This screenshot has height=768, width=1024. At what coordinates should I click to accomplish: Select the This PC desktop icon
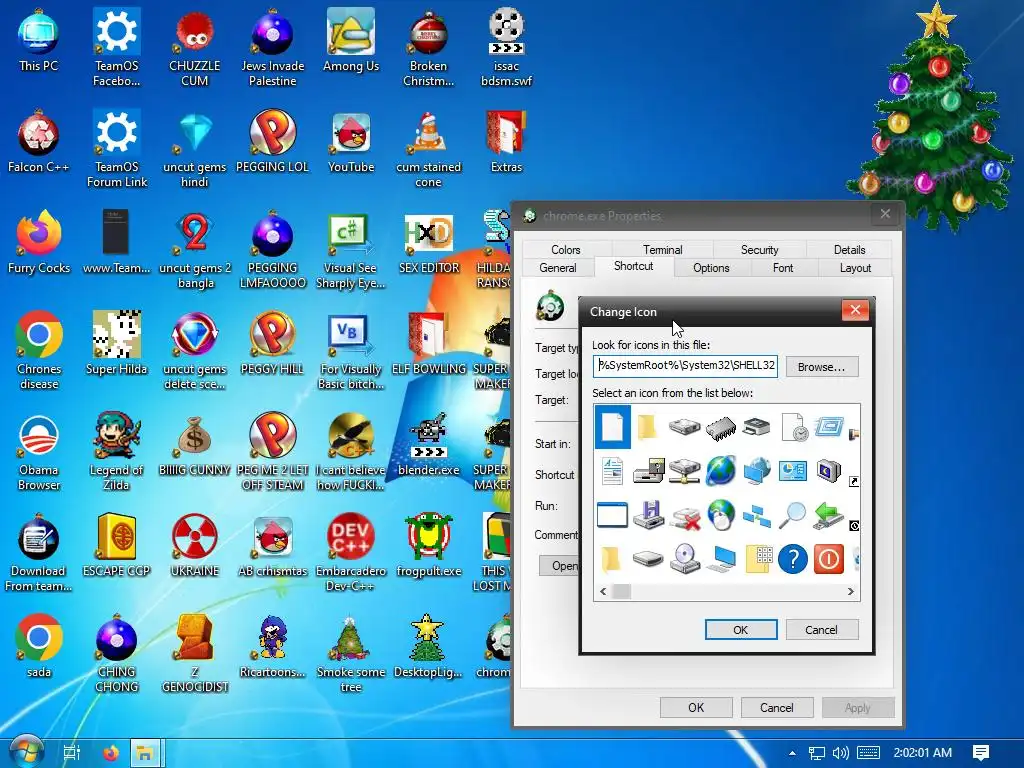[39, 40]
